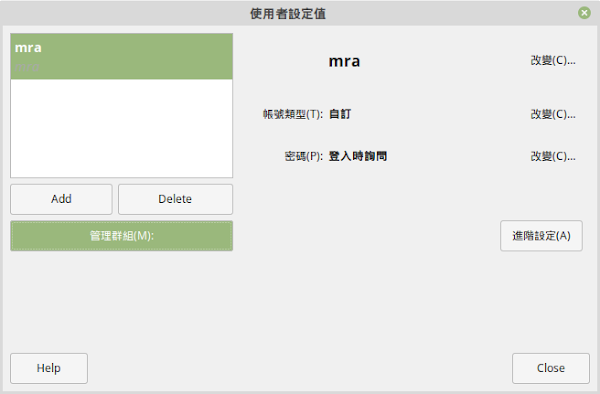Click the 密碼(P): label
This screenshot has height=394, width=600.
coord(304,156)
